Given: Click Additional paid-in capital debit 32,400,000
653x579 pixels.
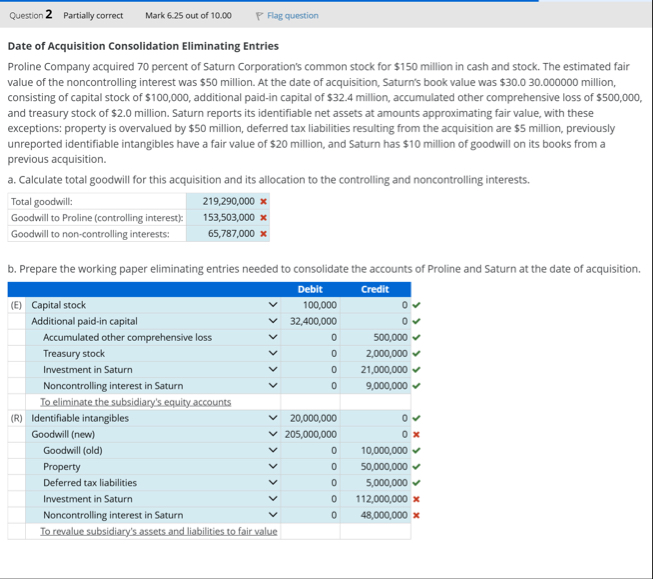Looking at the screenshot, I should coord(310,321).
